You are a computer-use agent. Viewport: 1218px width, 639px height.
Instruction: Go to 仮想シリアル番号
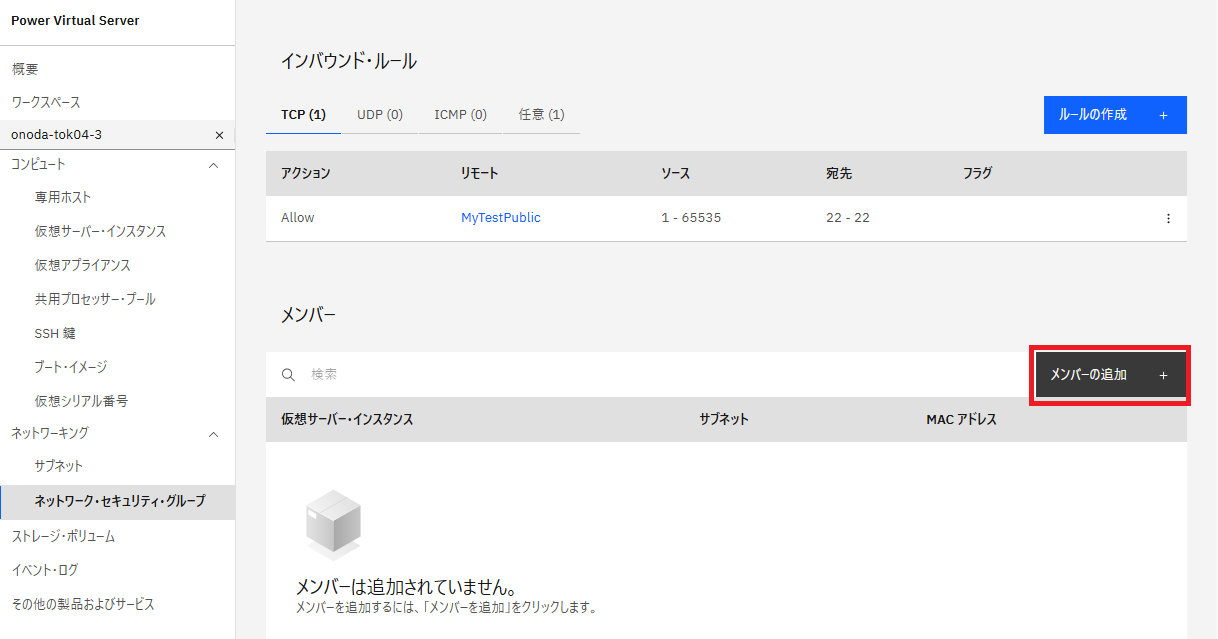(81, 401)
